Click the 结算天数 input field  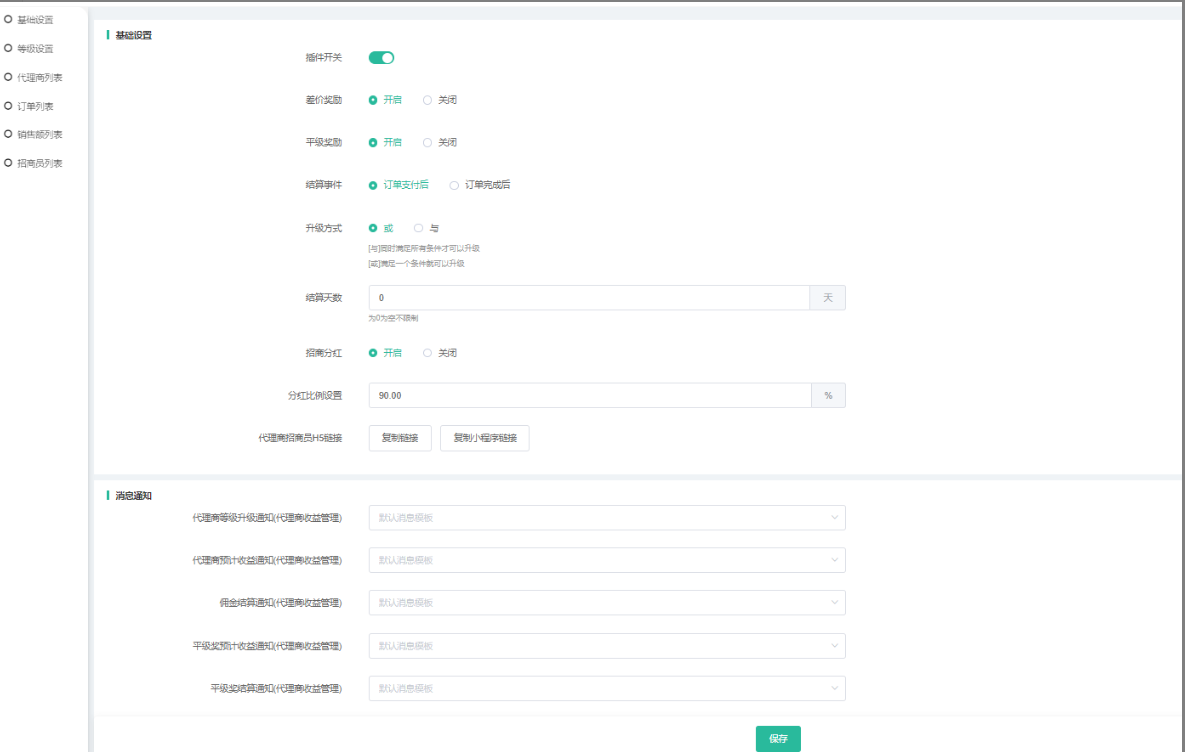click(x=588, y=298)
